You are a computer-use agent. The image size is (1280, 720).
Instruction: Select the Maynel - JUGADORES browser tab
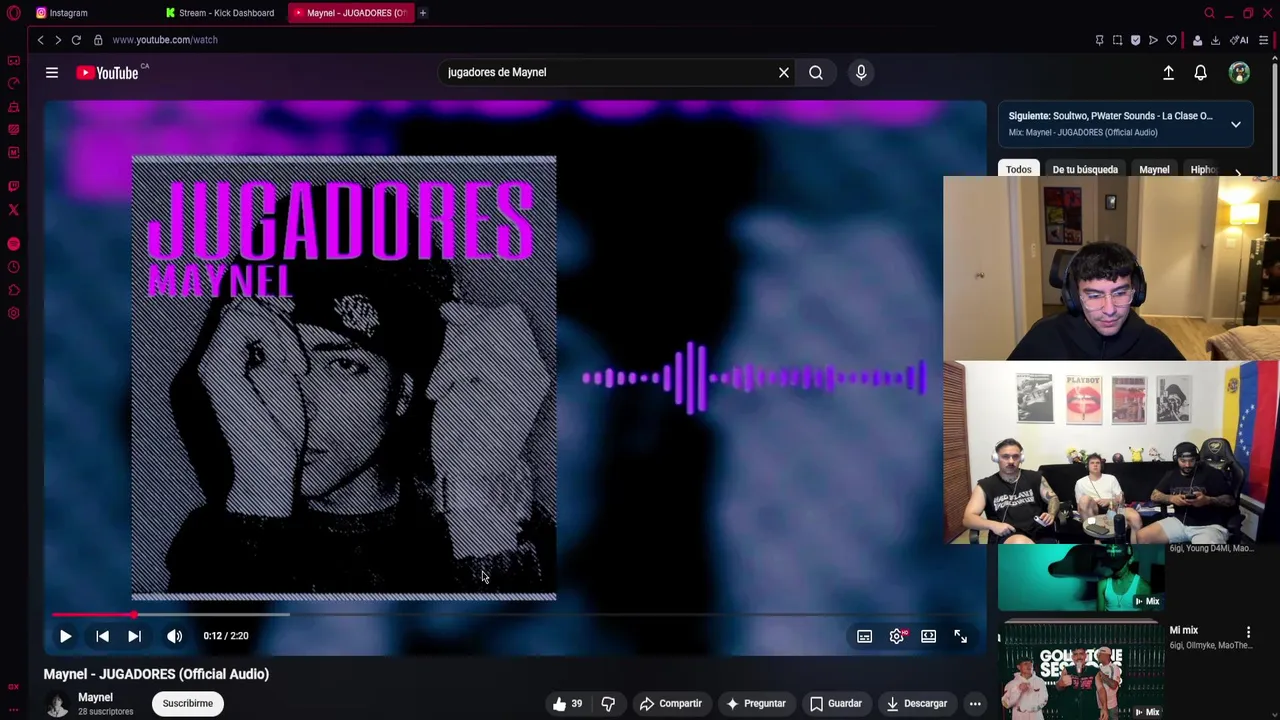point(350,13)
